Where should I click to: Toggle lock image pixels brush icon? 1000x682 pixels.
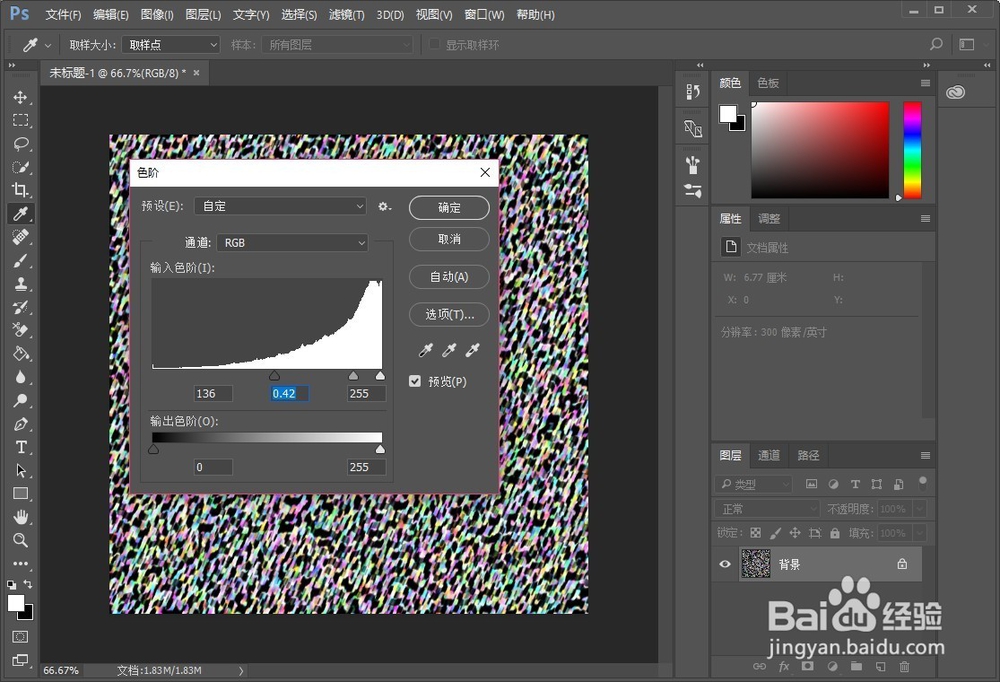pyautogui.click(x=776, y=533)
